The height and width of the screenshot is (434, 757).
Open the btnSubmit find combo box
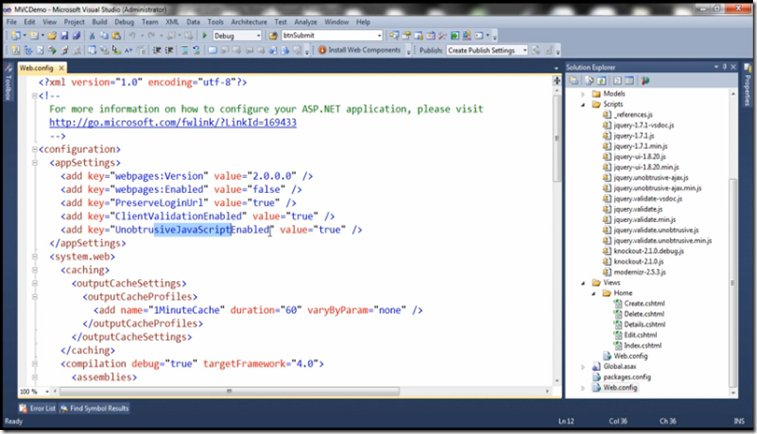point(379,36)
